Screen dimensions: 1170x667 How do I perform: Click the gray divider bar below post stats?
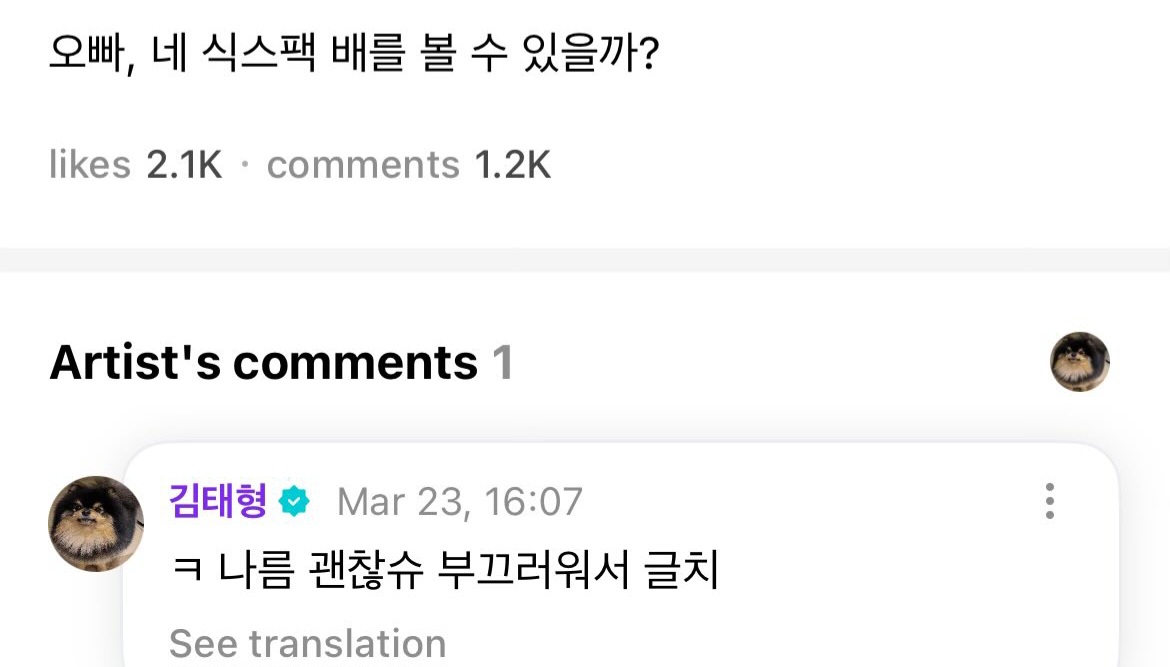coord(585,260)
